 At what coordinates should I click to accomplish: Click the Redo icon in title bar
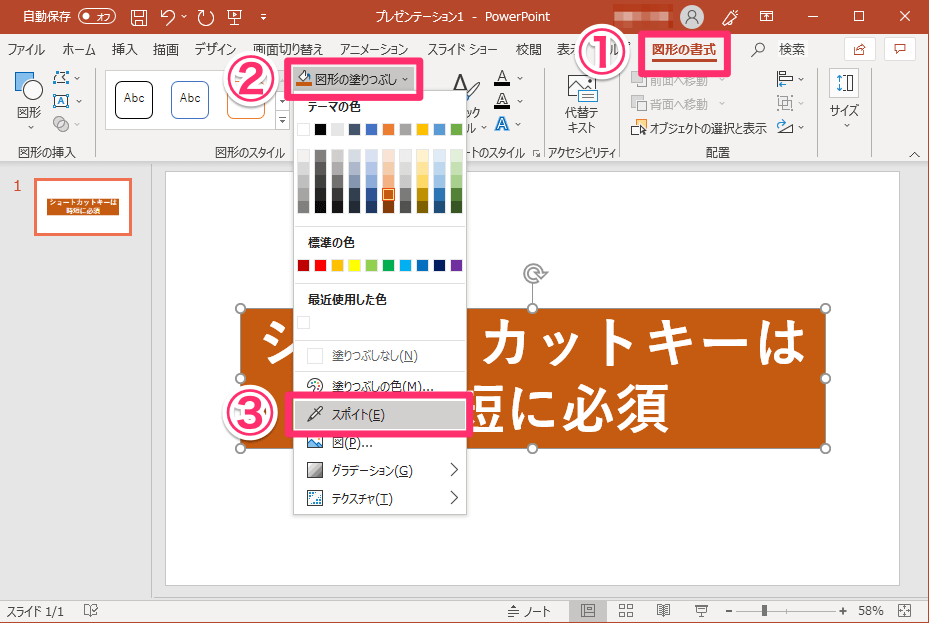pyautogui.click(x=206, y=17)
